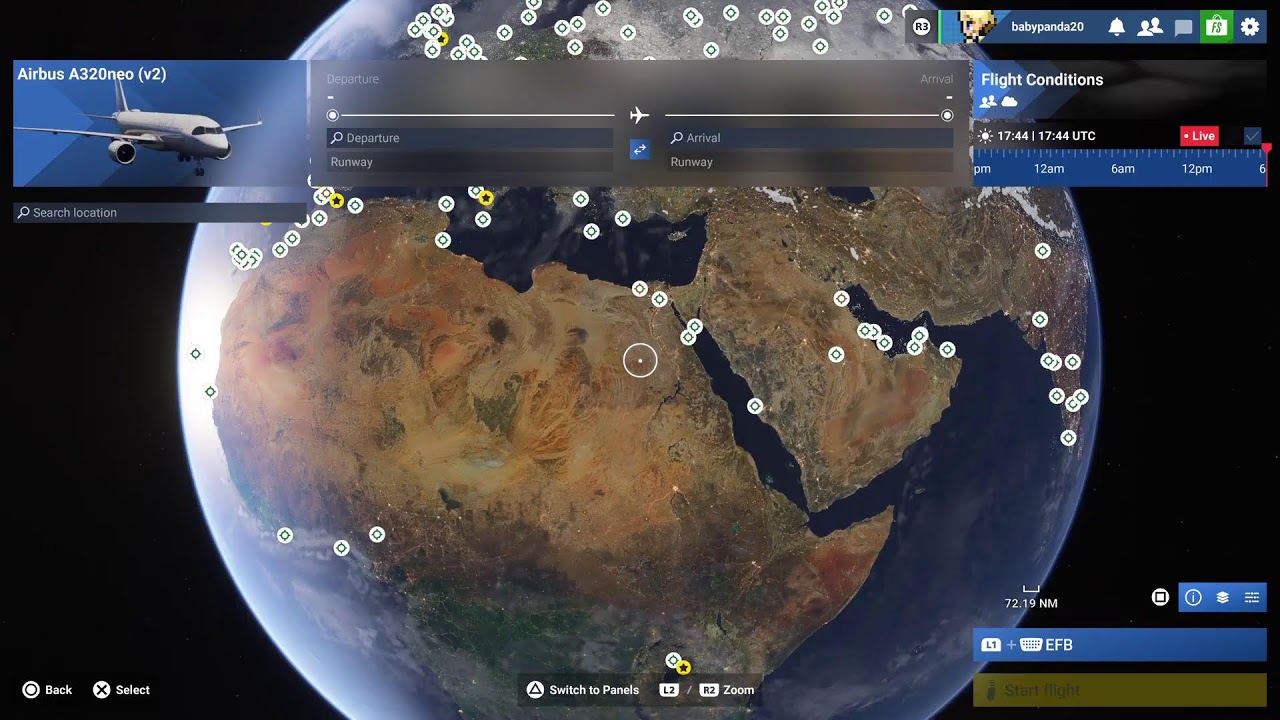Select the lone airport marker in Red Sea
Viewport: 1280px width, 720px height.
coord(755,406)
